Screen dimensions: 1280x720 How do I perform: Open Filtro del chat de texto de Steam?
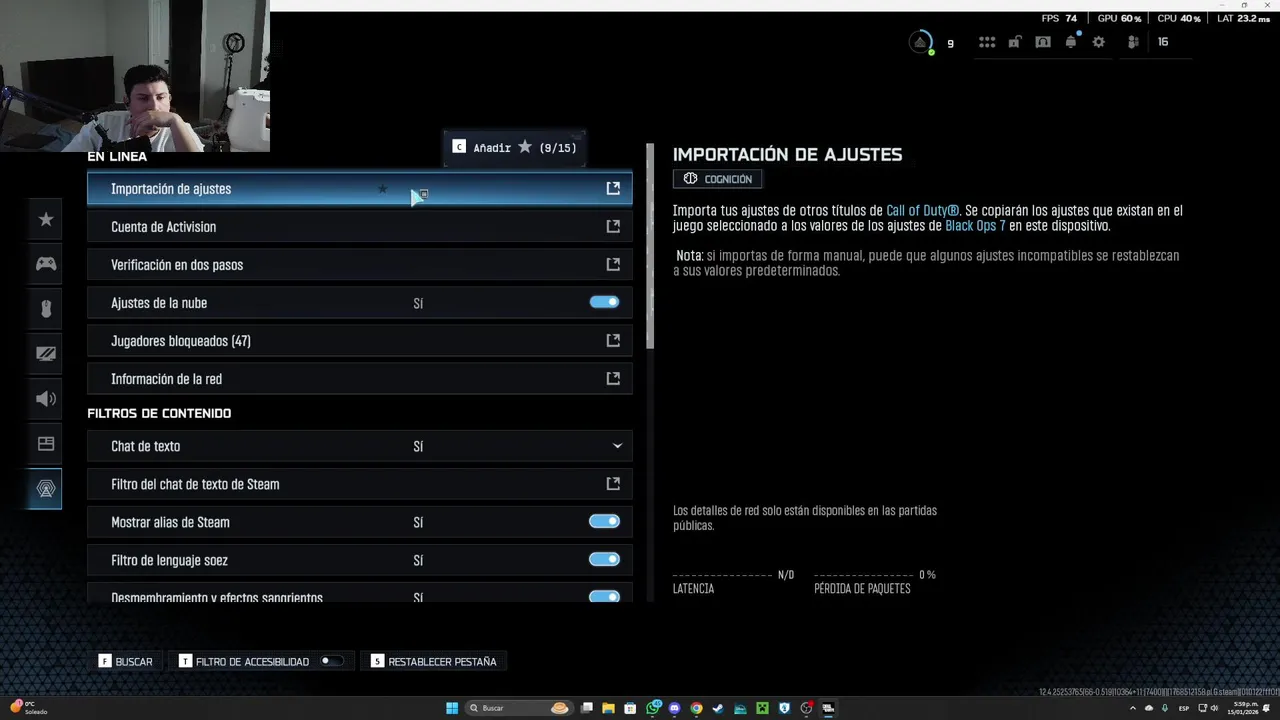click(360, 484)
